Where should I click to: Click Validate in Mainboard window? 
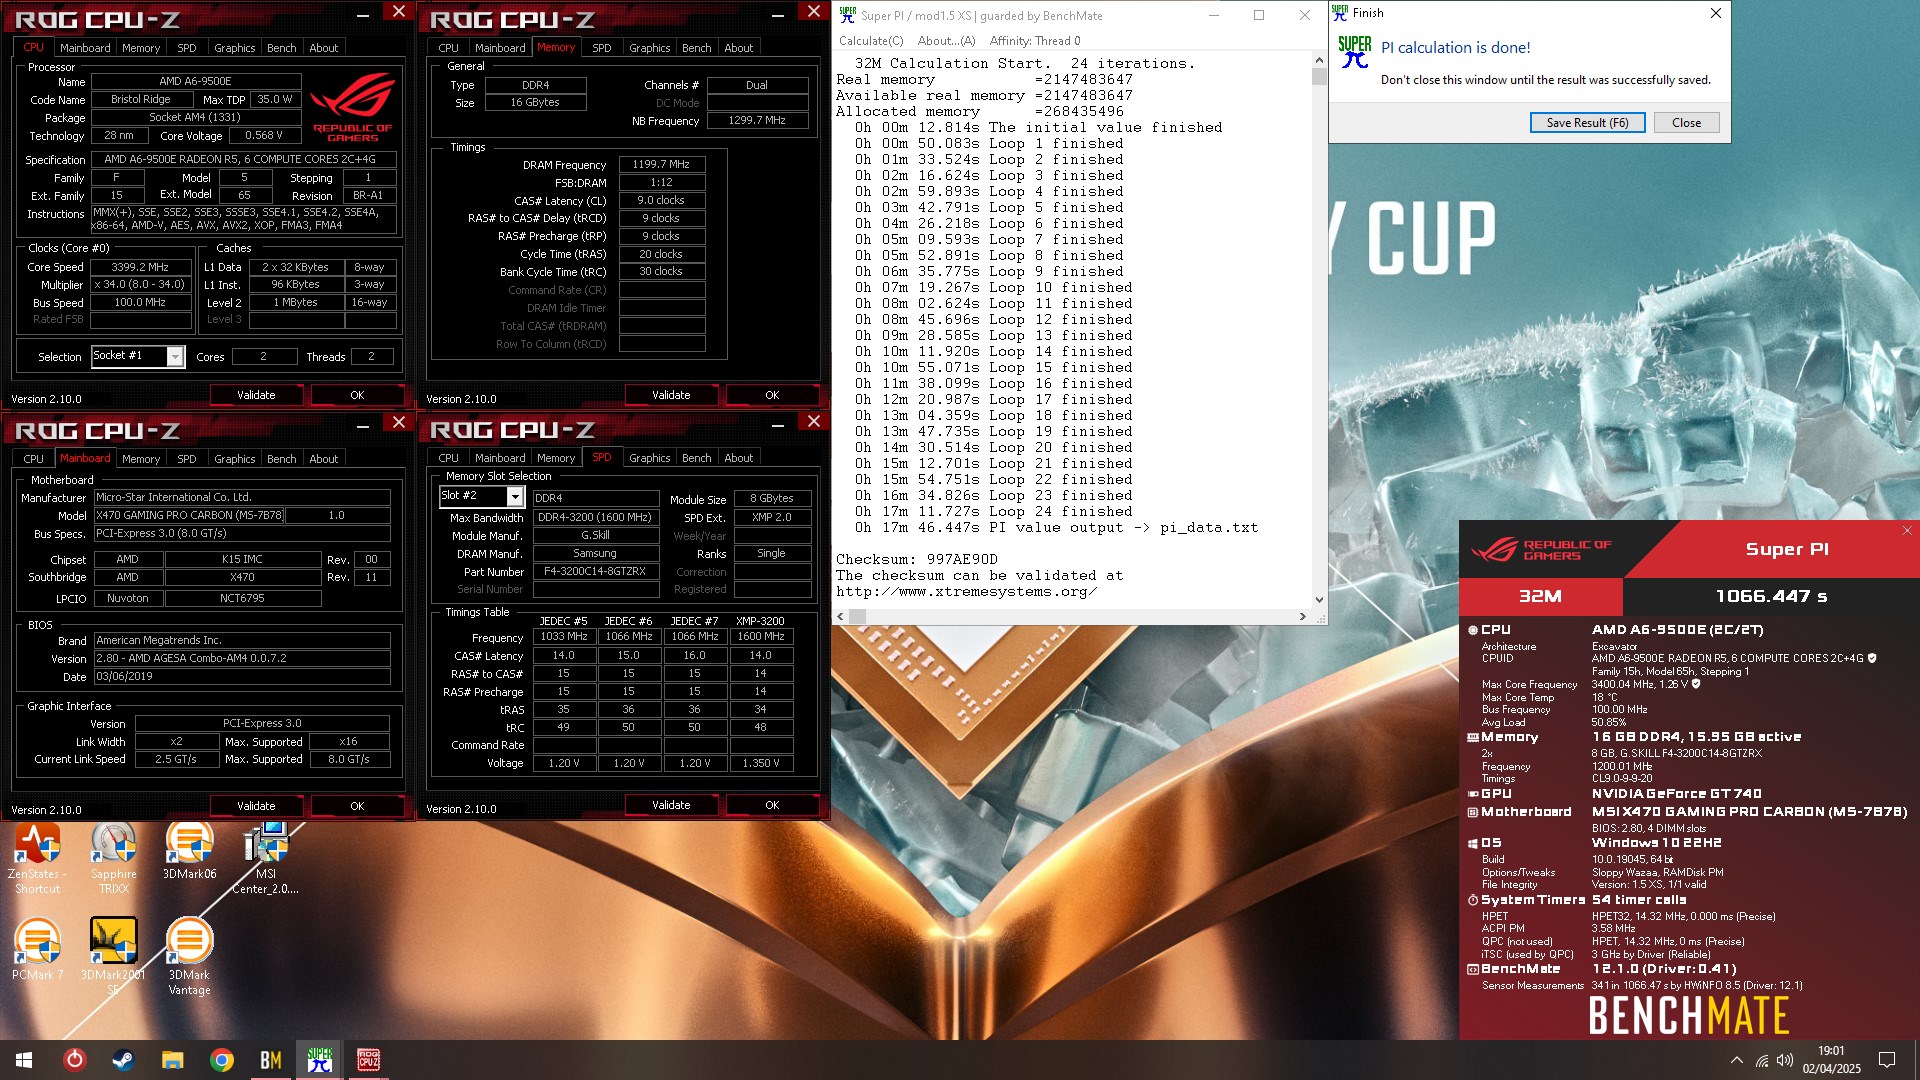click(x=256, y=806)
